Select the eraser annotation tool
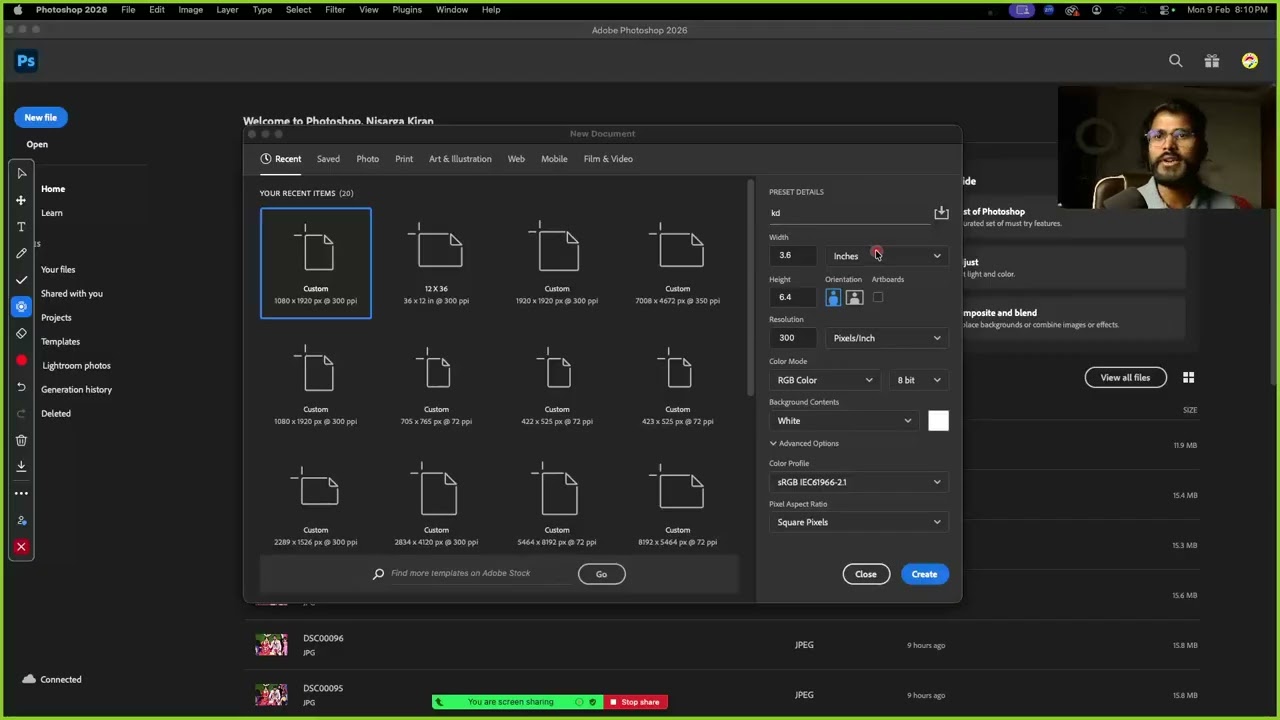This screenshot has width=1280, height=720. point(21,334)
